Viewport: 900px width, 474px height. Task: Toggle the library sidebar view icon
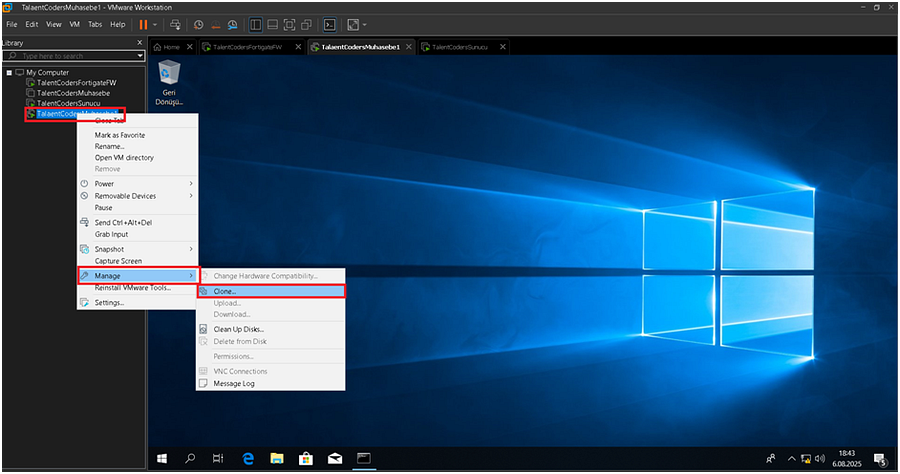pos(256,25)
